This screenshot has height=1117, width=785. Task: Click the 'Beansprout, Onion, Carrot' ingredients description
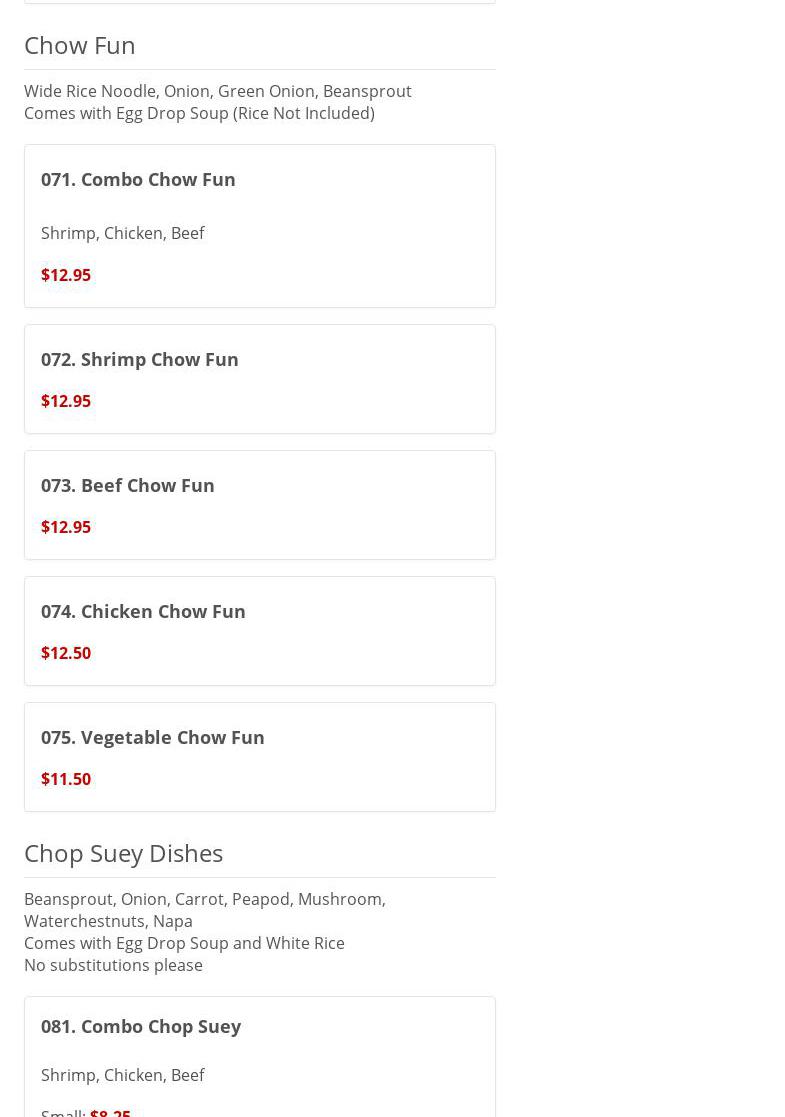click(x=205, y=899)
